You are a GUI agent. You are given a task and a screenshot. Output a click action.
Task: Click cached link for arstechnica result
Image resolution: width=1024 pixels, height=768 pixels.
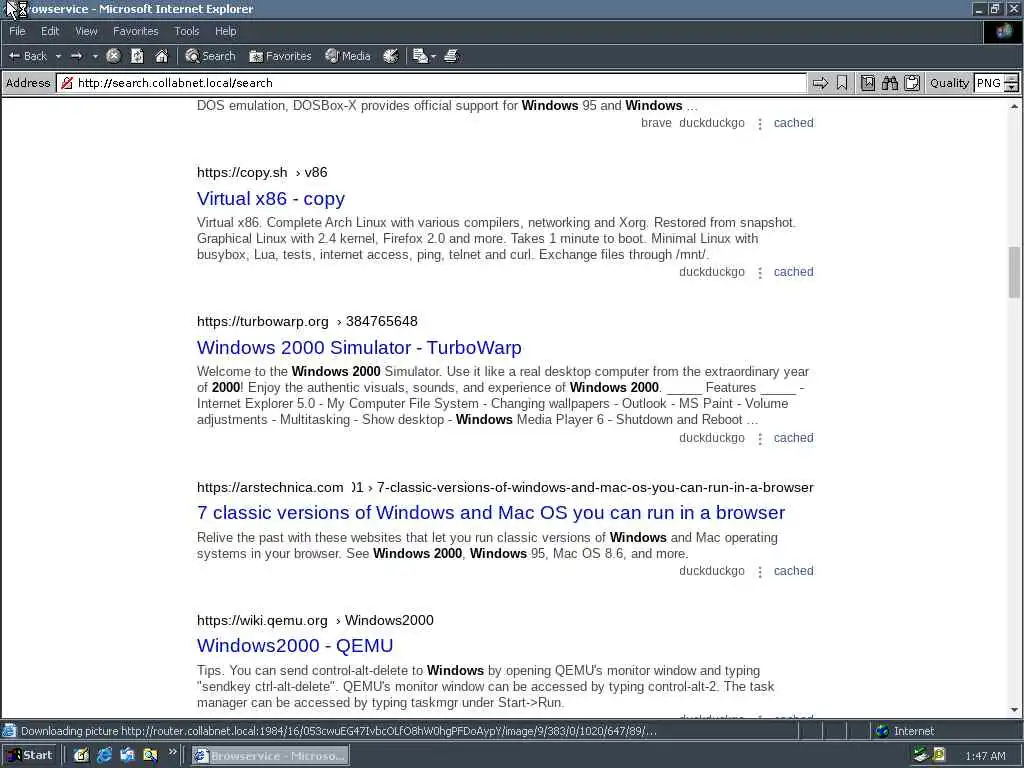point(793,571)
